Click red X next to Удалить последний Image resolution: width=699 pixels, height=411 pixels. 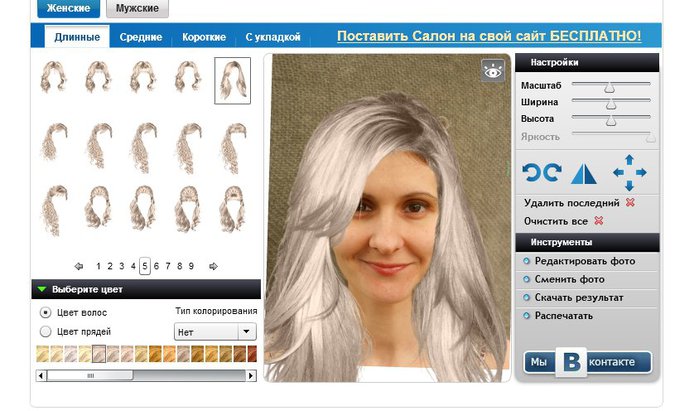pyautogui.click(x=630, y=203)
